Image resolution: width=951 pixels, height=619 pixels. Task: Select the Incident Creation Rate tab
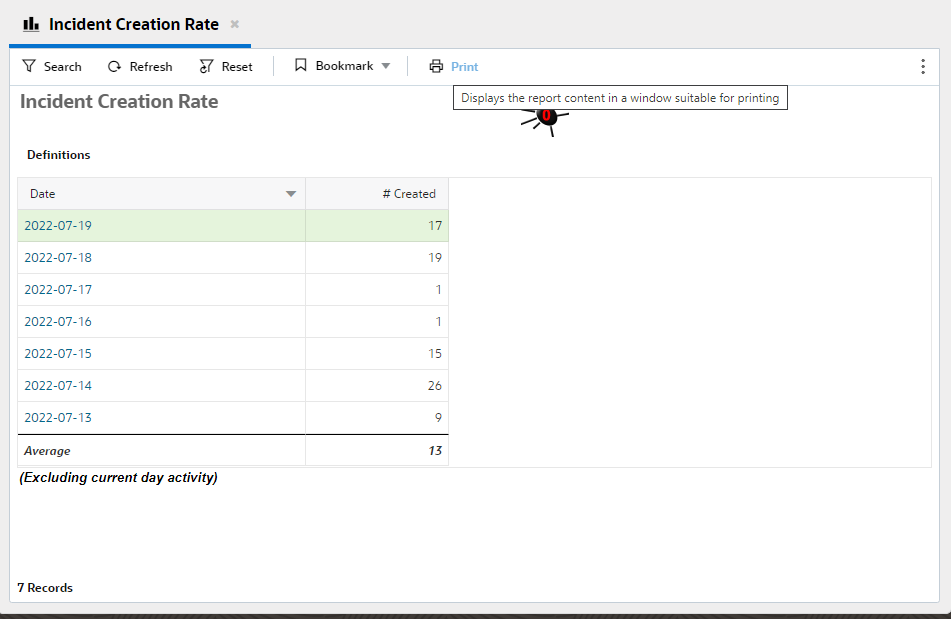click(x=133, y=24)
